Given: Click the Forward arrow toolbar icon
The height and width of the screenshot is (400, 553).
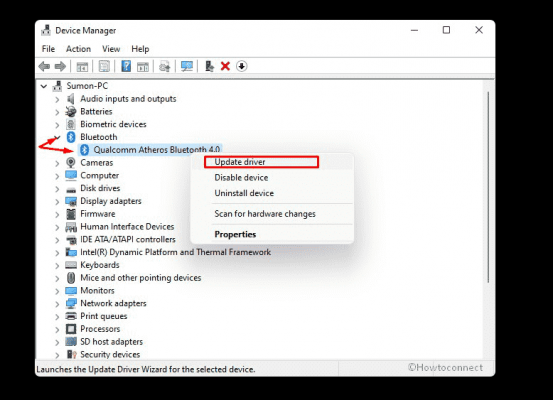Looking at the screenshot, I should tap(60, 66).
